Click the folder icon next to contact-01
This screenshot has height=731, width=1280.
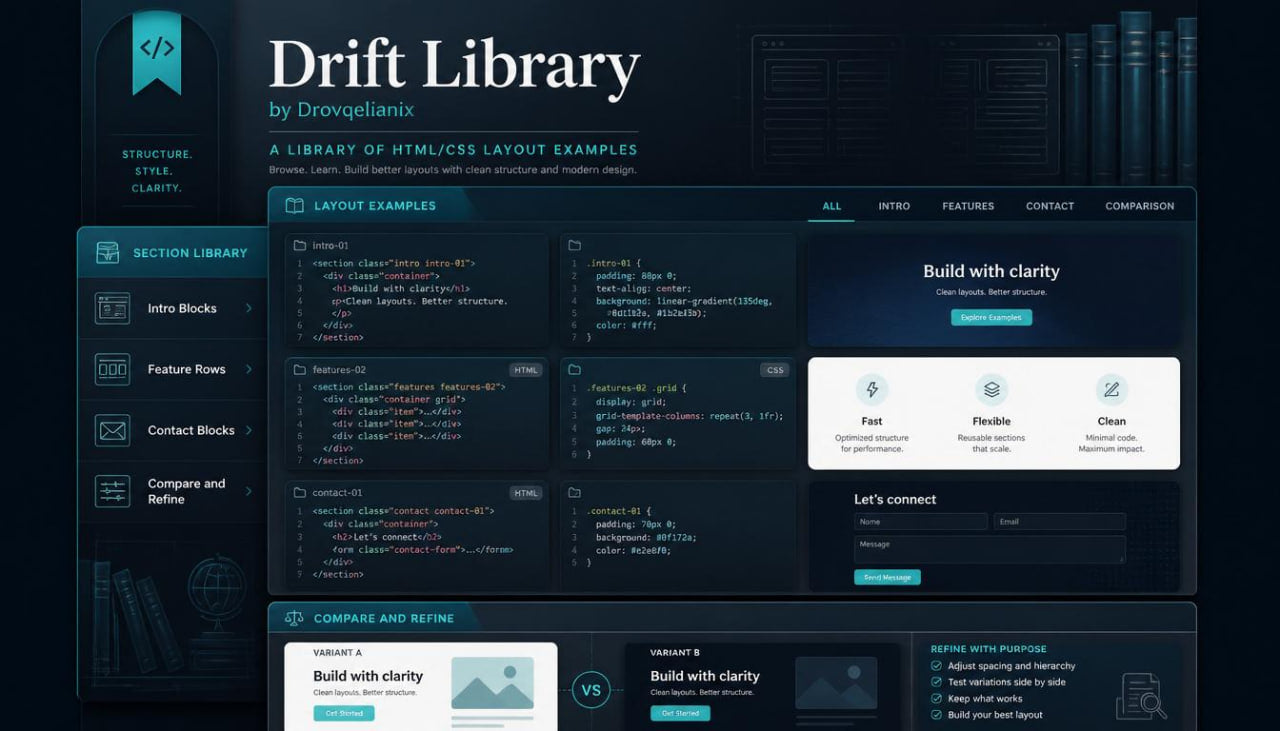click(299, 493)
